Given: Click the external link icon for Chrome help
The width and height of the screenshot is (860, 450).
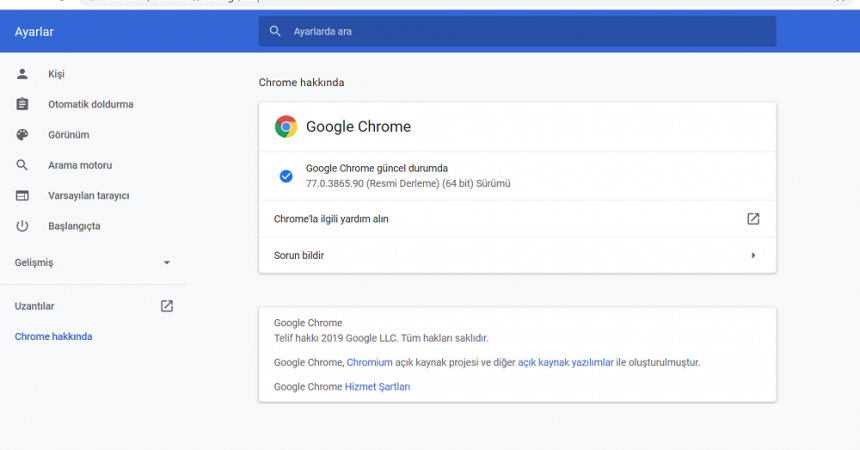Looking at the screenshot, I should click(753, 218).
